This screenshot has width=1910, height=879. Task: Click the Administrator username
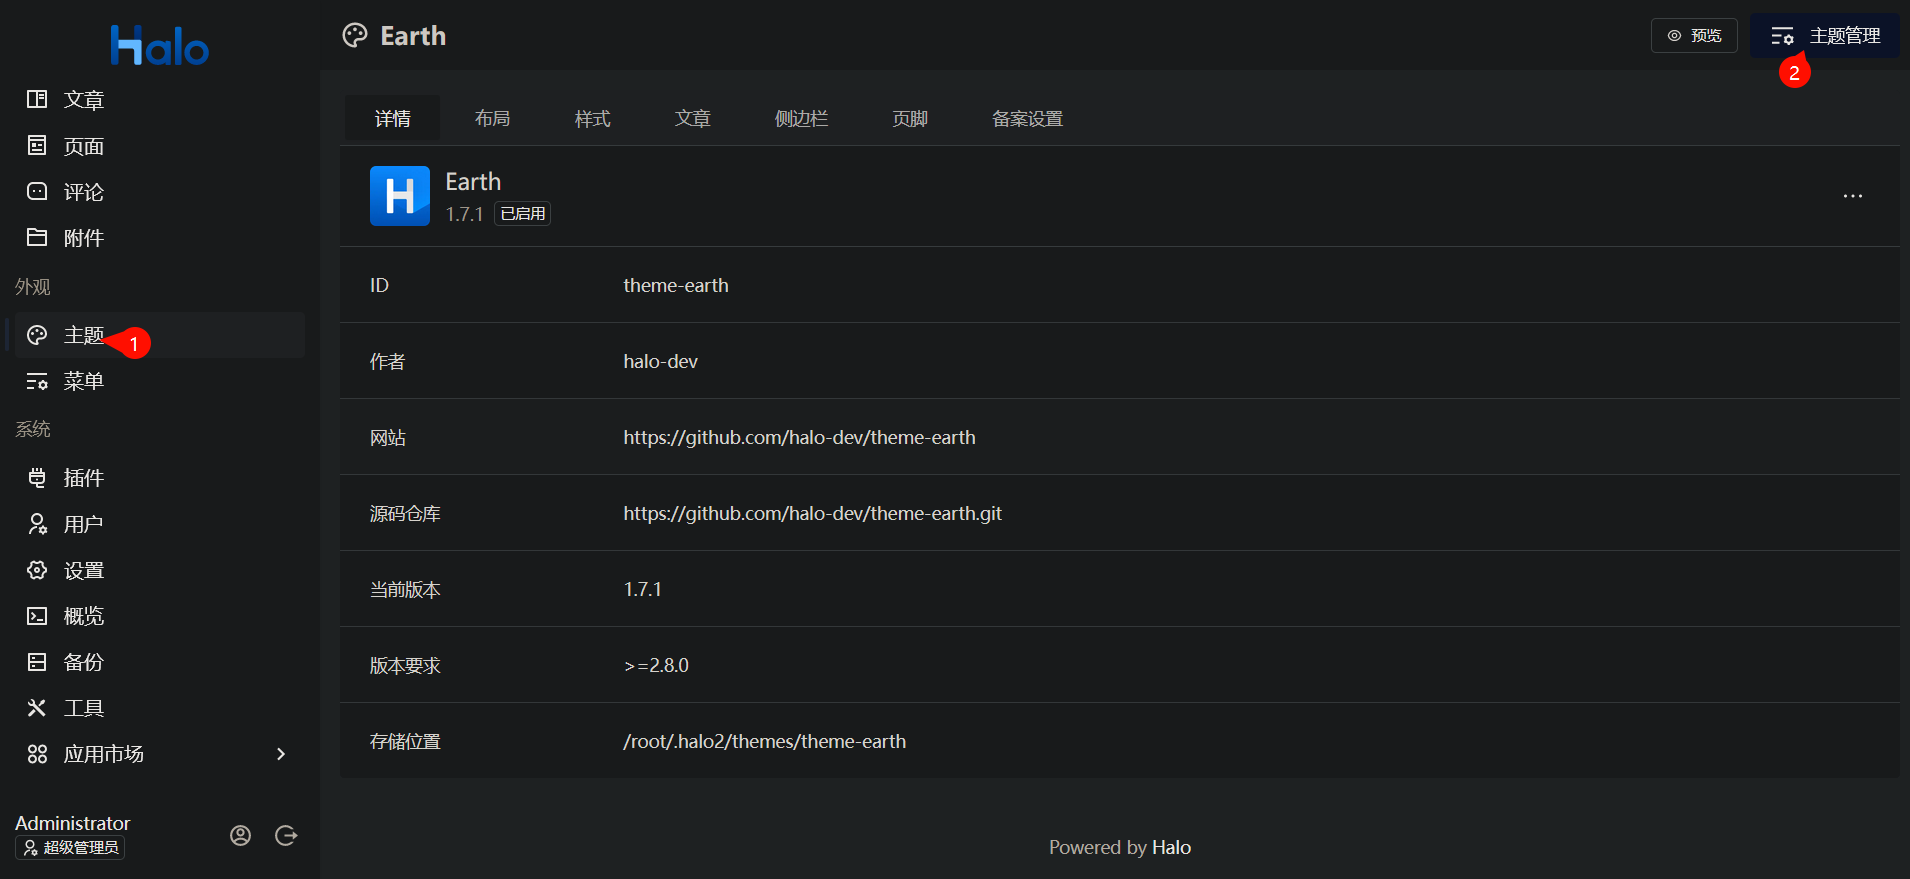tap(72, 823)
